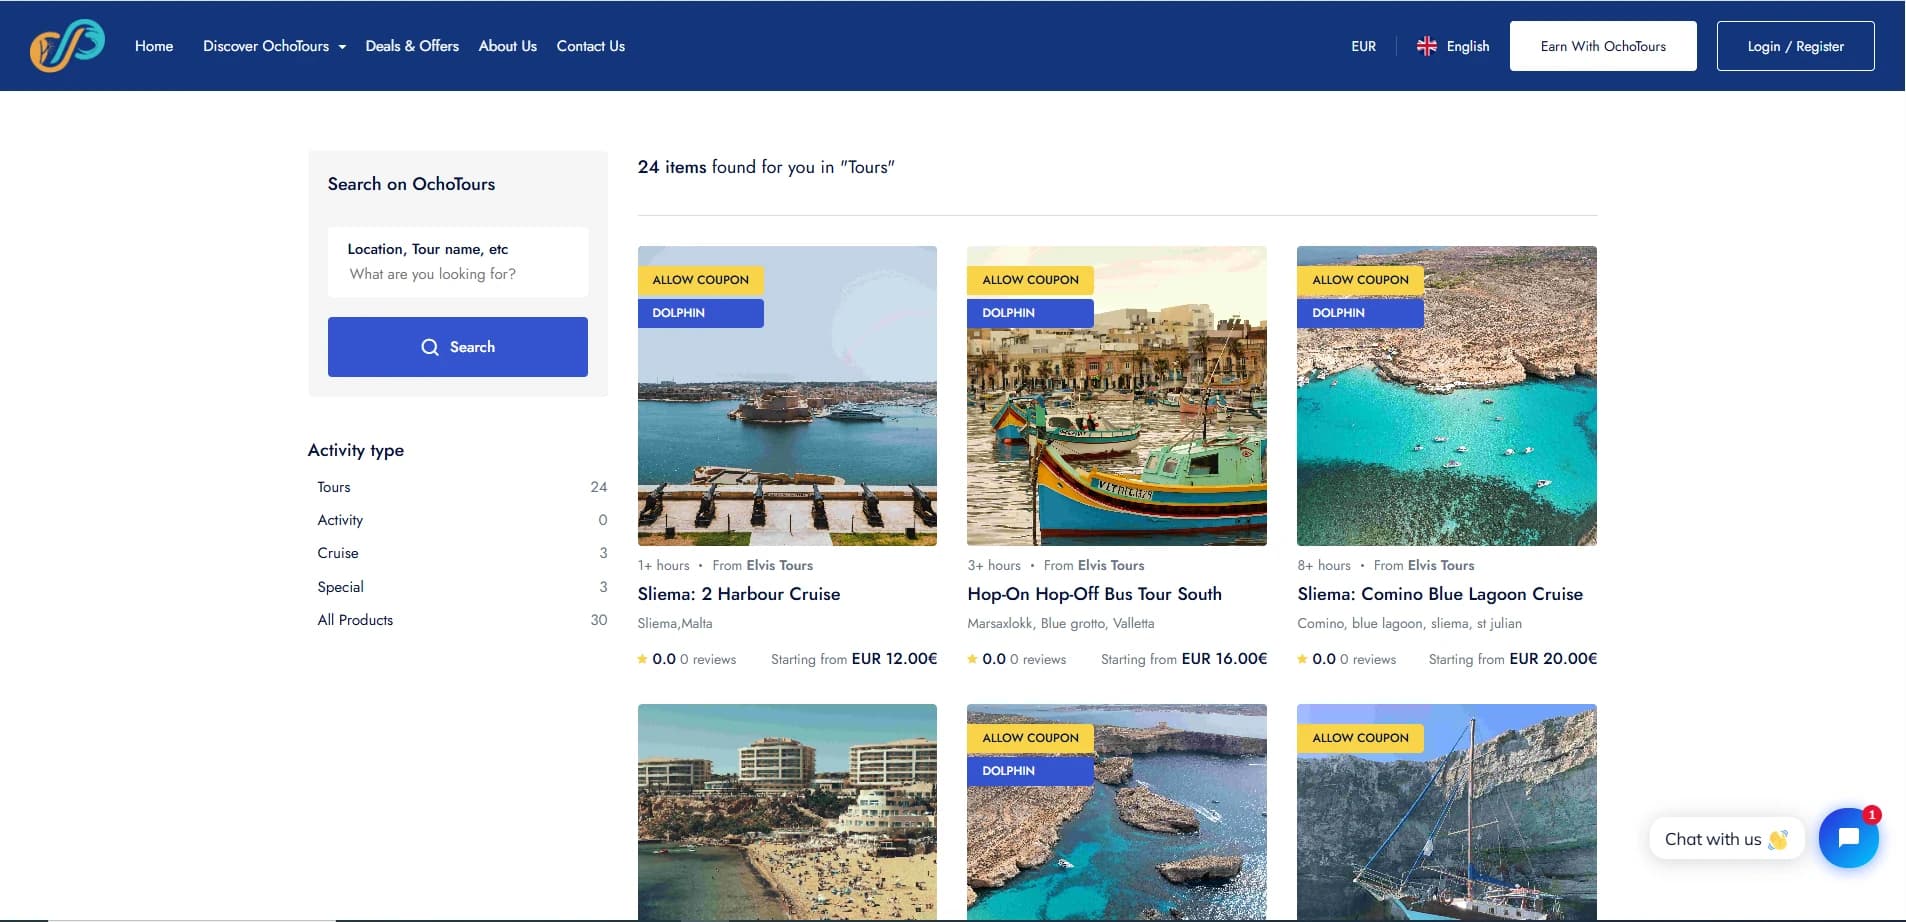Click the colorful fishing boats thumbnail
The image size is (1906, 922).
1117,396
